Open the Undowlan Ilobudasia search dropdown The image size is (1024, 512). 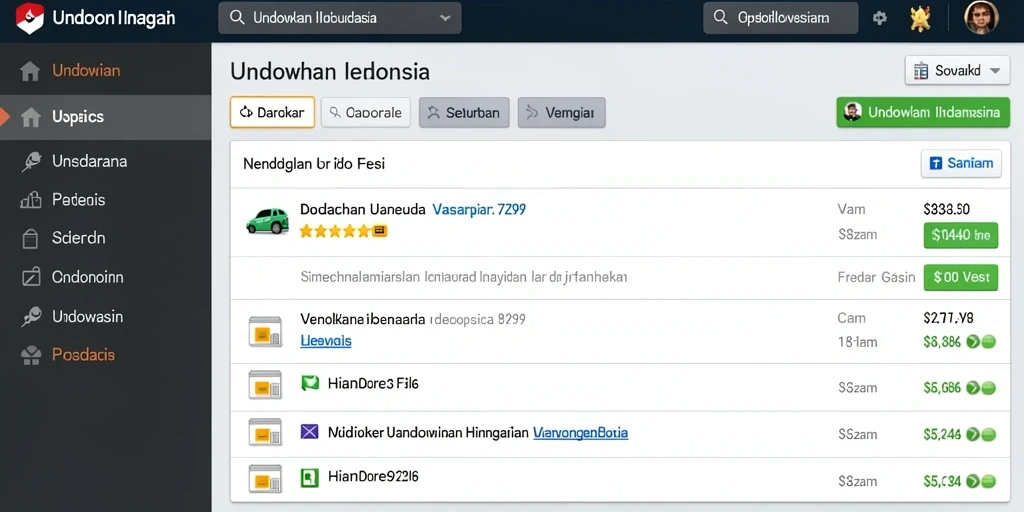[x=340, y=18]
